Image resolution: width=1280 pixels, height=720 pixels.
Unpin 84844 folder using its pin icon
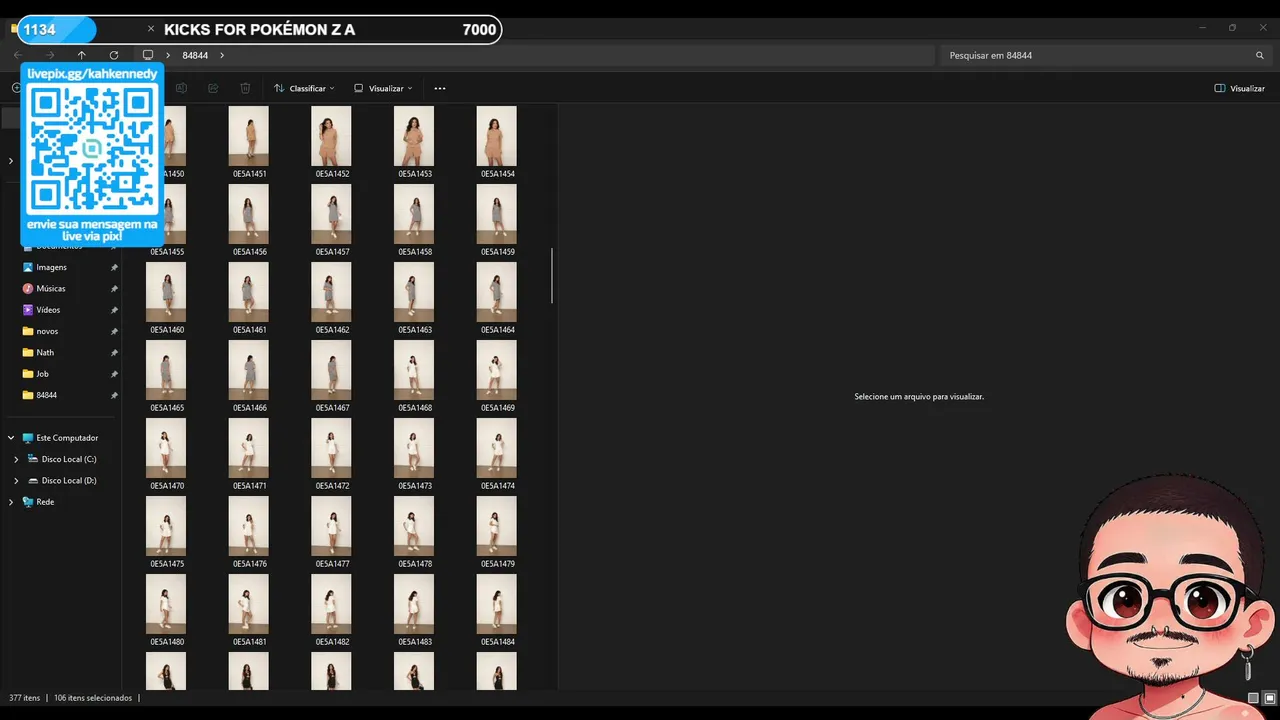coord(114,395)
